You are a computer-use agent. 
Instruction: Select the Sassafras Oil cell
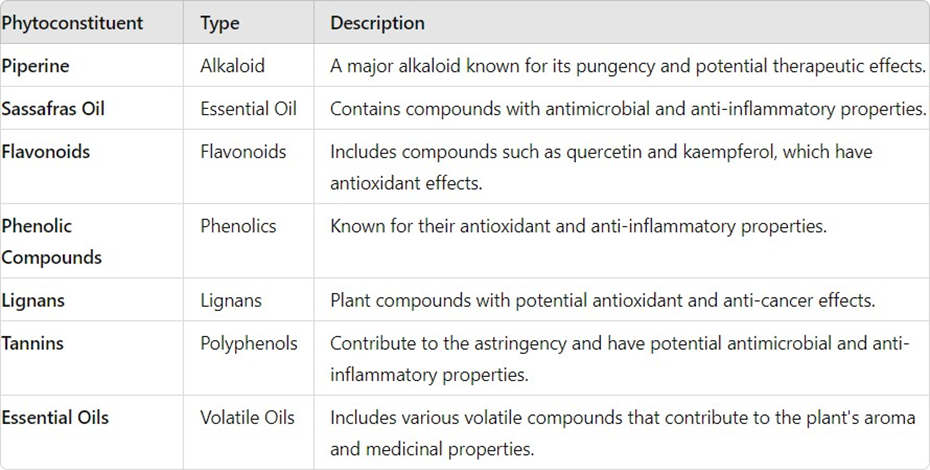(53, 109)
